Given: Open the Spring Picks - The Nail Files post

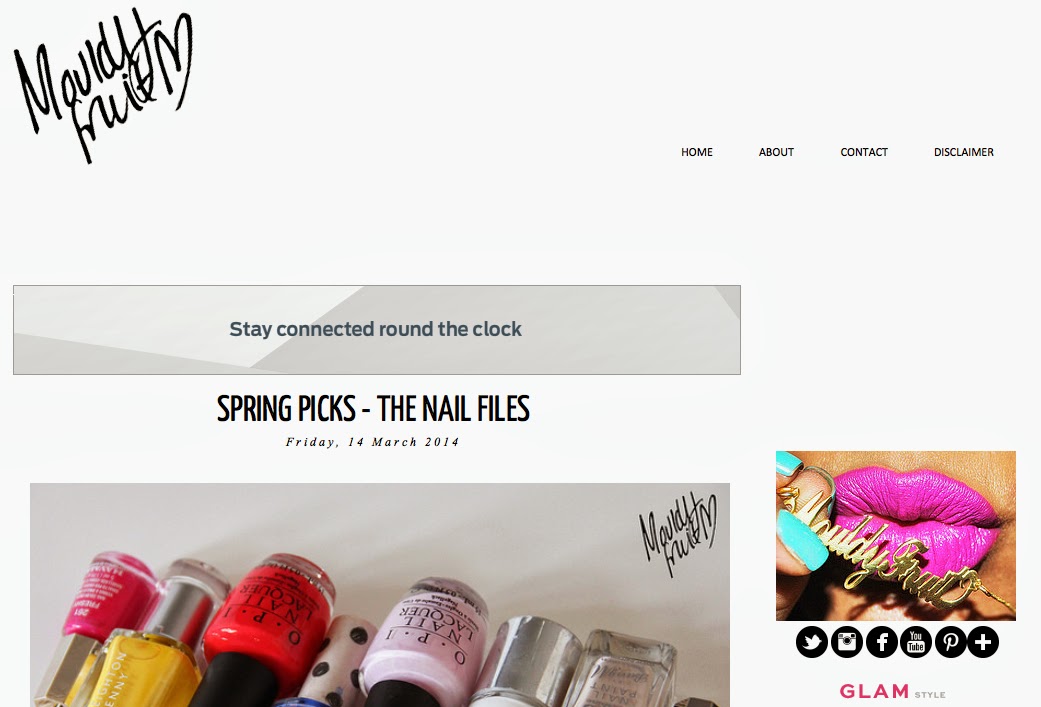Looking at the screenshot, I should (x=373, y=409).
